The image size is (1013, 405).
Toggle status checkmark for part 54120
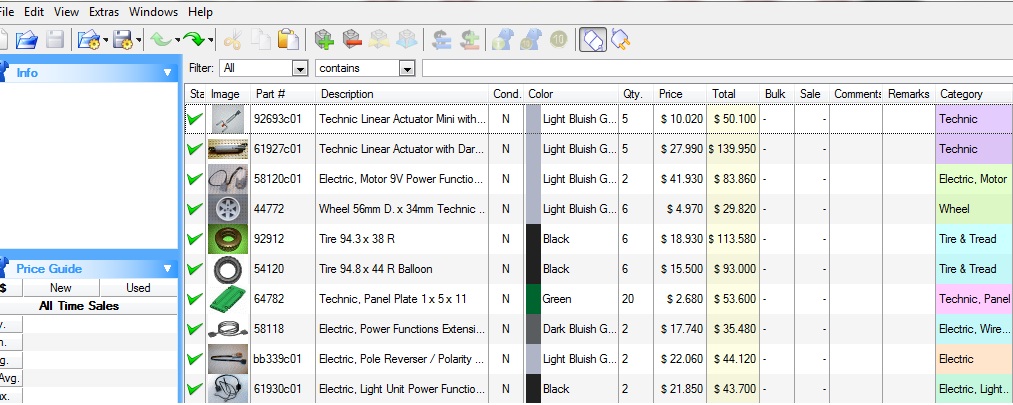[194, 269]
